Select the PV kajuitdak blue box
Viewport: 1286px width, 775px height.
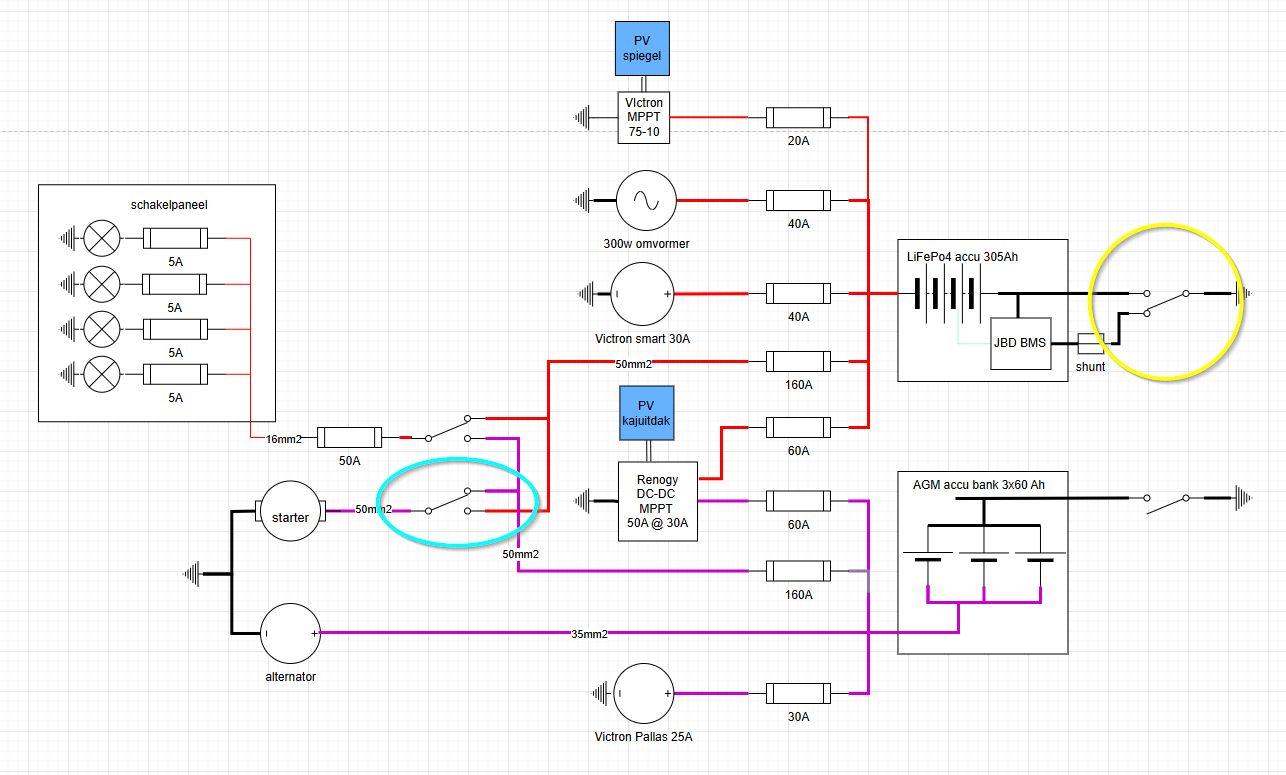click(x=647, y=411)
